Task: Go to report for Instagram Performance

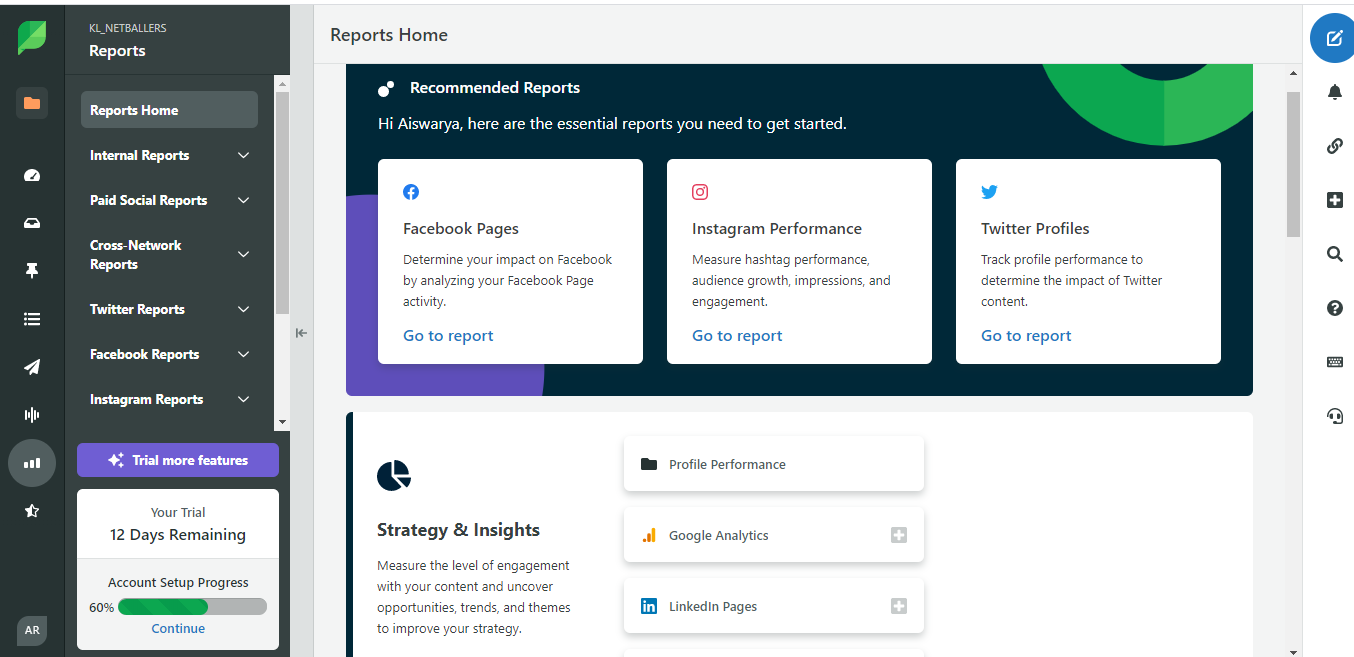Action: (737, 336)
